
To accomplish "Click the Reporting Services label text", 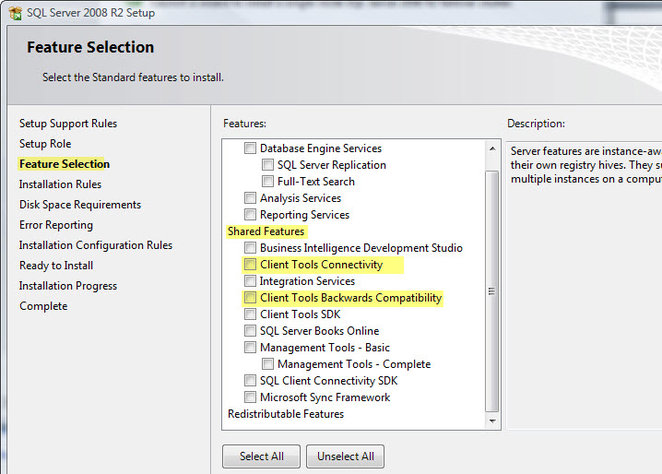I will click(x=304, y=215).
